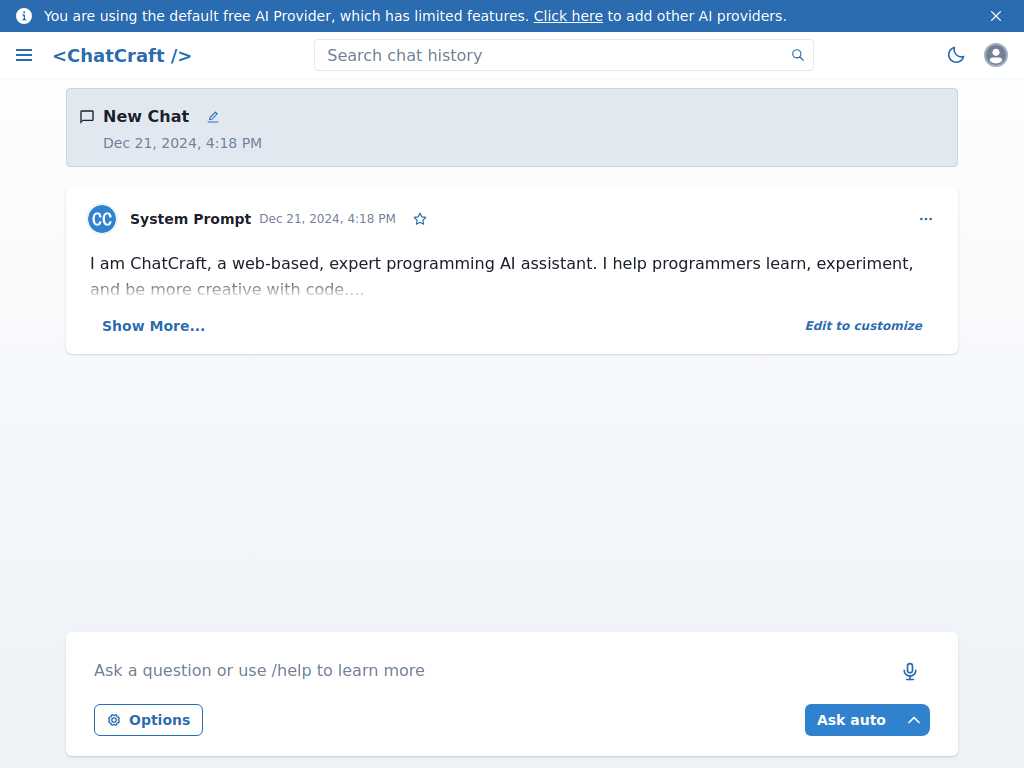The image size is (1024, 768).
Task: Expand the Ask auto chevron menu
Action: (914, 720)
